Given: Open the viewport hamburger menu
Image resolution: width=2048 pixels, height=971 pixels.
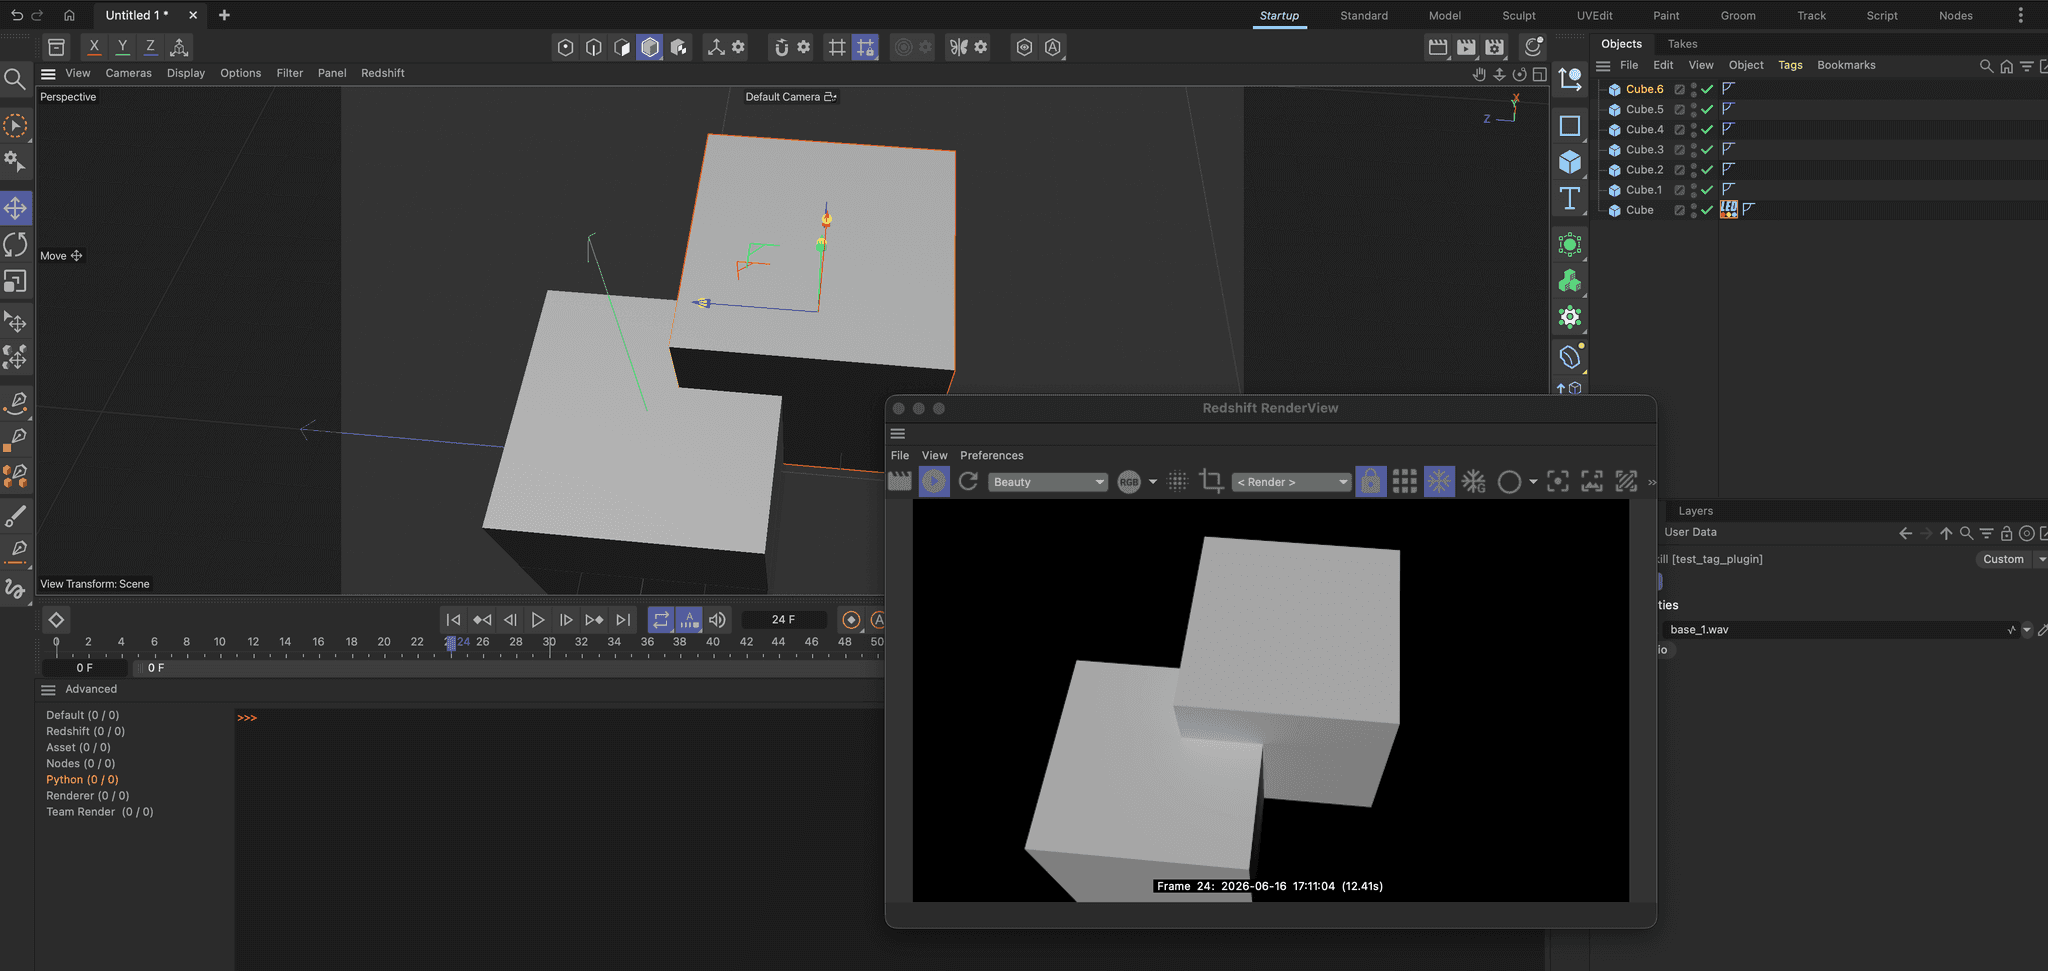Looking at the screenshot, I should pos(48,73).
